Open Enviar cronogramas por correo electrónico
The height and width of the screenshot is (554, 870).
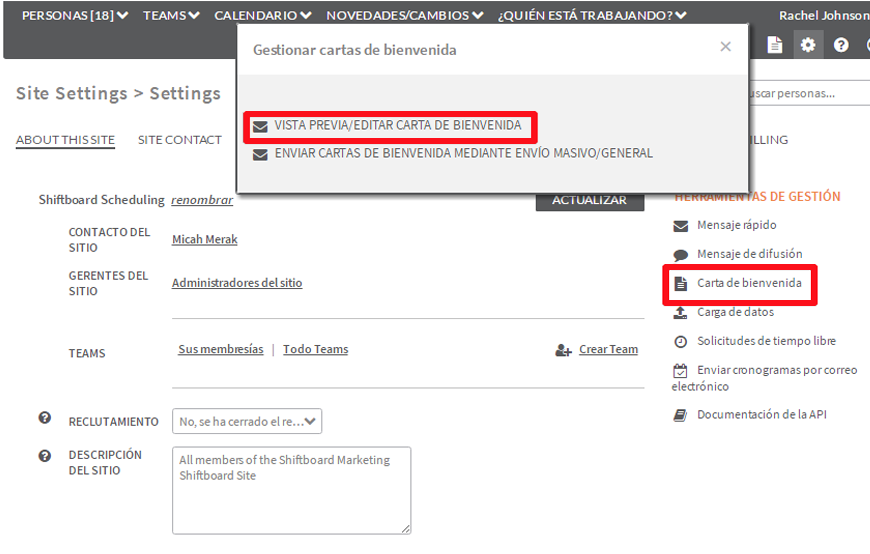click(x=765, y=378)
